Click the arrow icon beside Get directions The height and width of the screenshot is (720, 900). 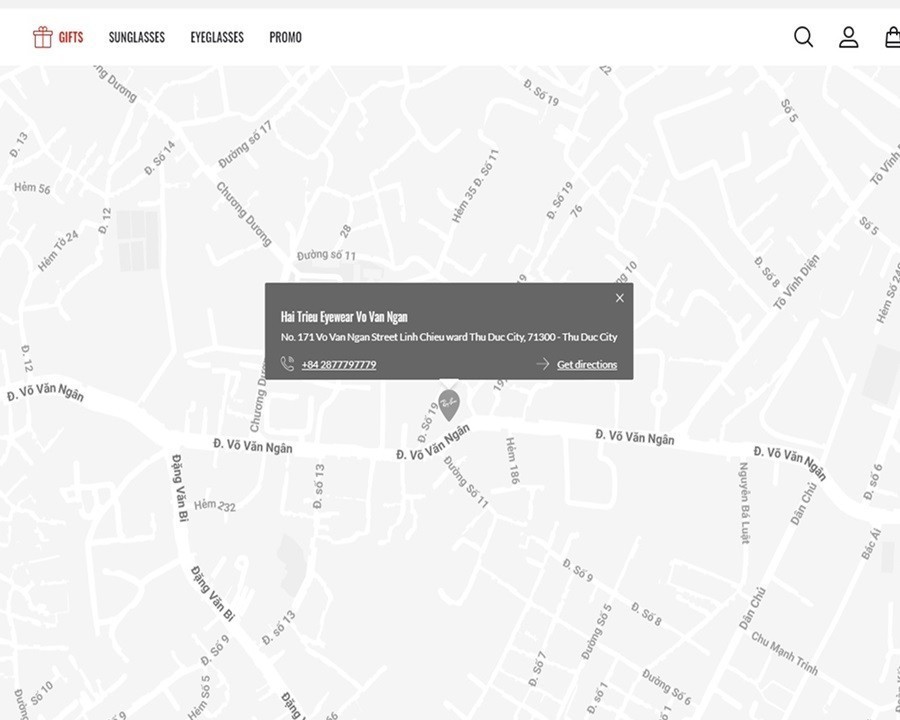(542, 364)
